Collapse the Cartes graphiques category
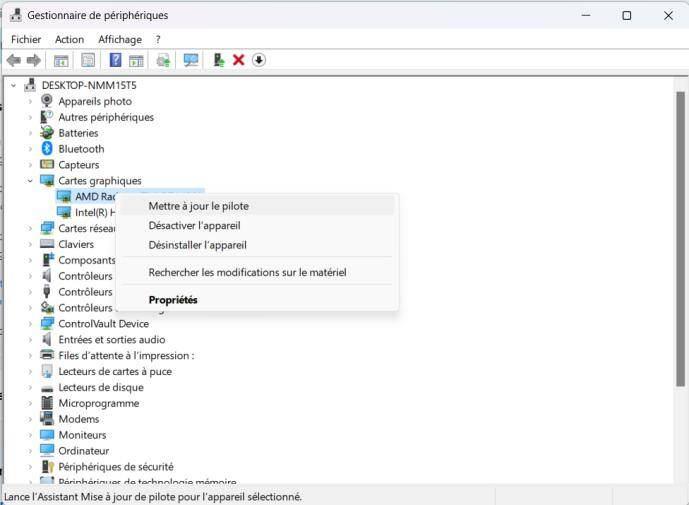This screenshot has height=505, width=689. (30, 181)
